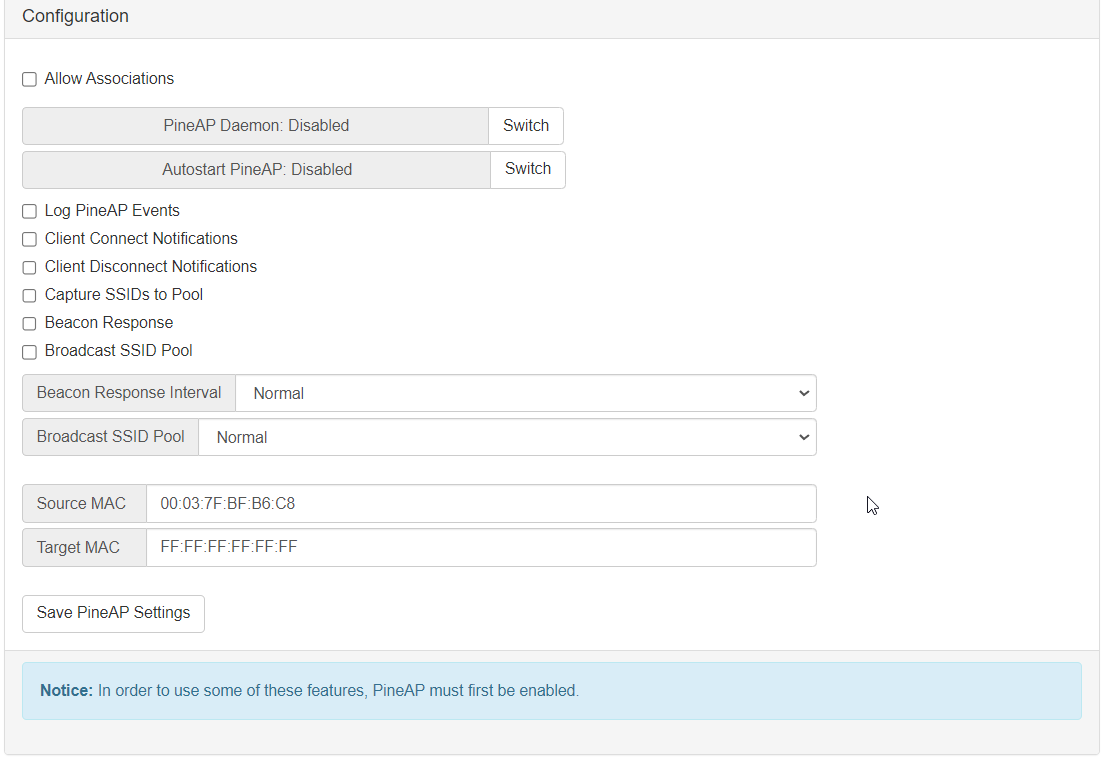Viewport: 1114px width, 761px height.
Task: Click the Target MAC label
Action: tap(84, 547)
